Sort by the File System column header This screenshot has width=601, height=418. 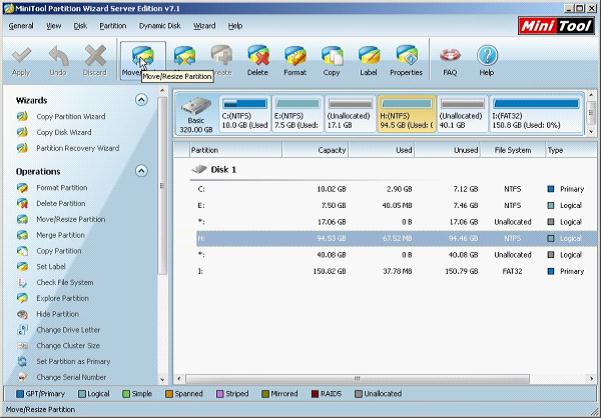pyautogui.click(x=513, y=150)
